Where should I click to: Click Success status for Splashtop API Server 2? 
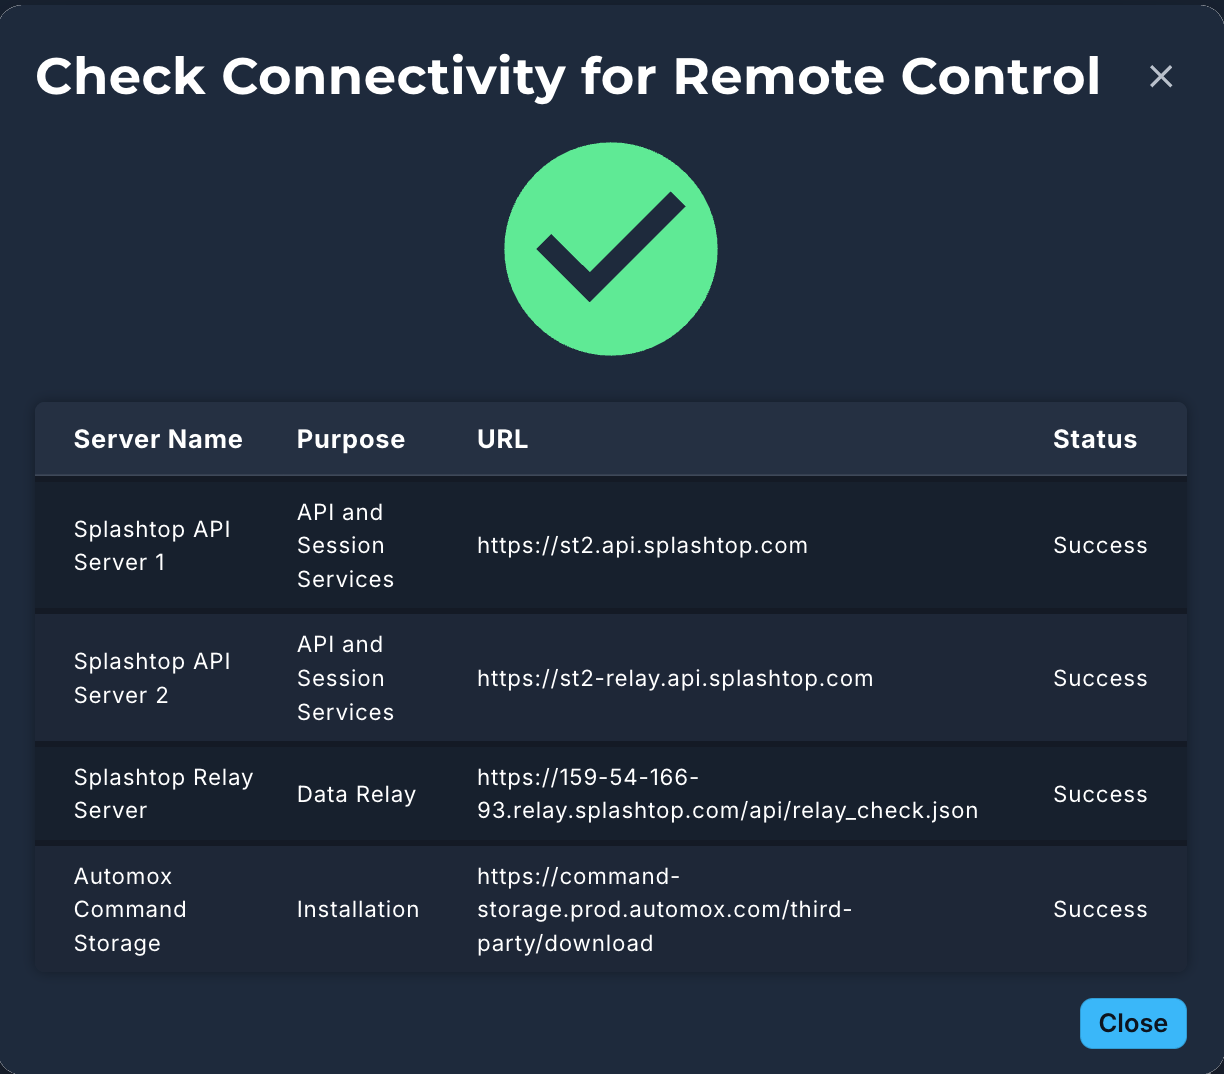[1100, 678]
